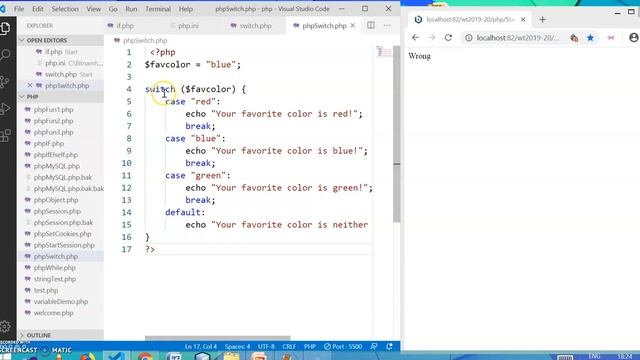Close the phpSwitch.php editor tab
The width and height of the screenshot is (640, 360).
tap(353, 25)
